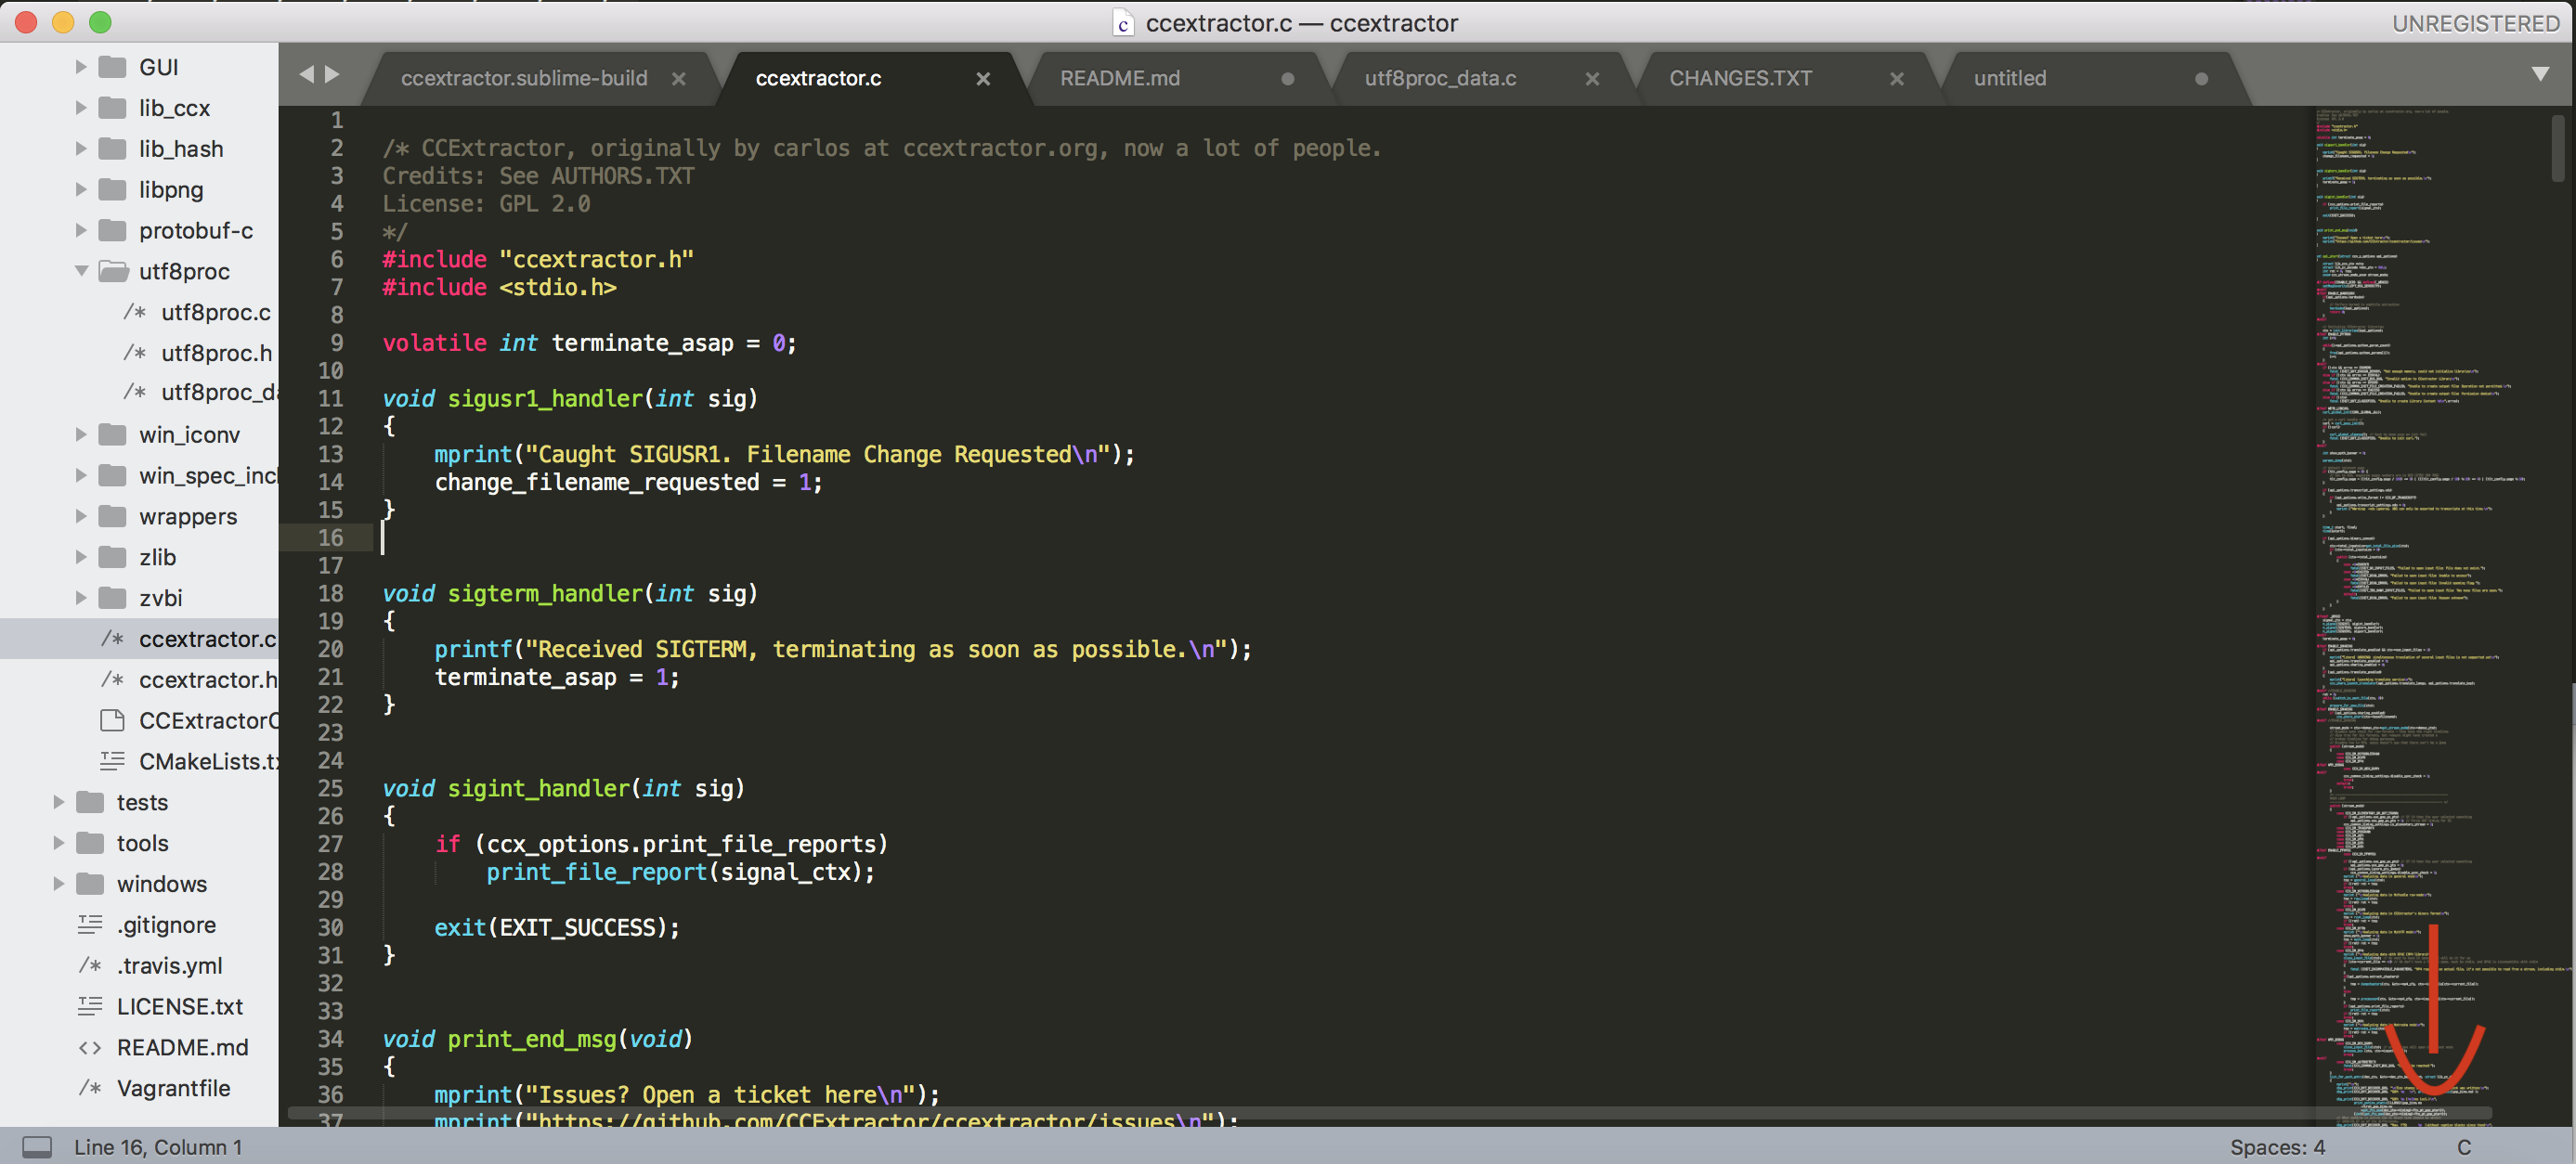Image resolution: width=2576 pixels, height=1164 pixels.
Task: Click the vertical scrollbar thumb
Action: [x=2558, y=148]
